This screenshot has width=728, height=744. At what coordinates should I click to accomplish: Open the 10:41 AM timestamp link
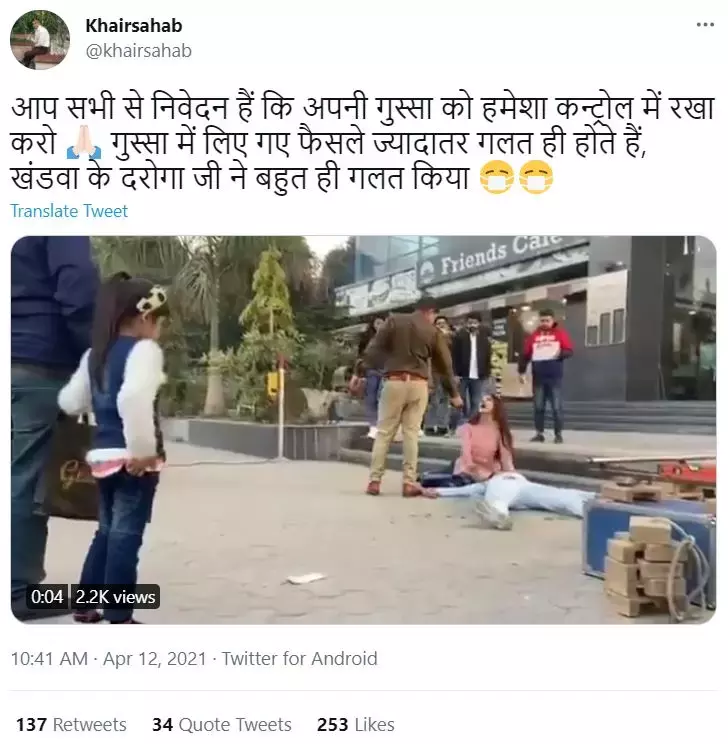tap(49, 659)
